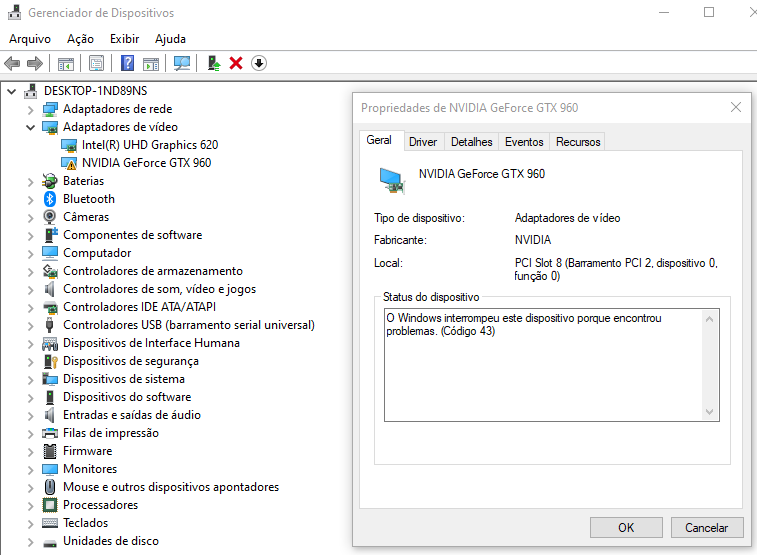Click the Processadores chip icon
Screen dimensions: 757x555
[x=50, y=505]
